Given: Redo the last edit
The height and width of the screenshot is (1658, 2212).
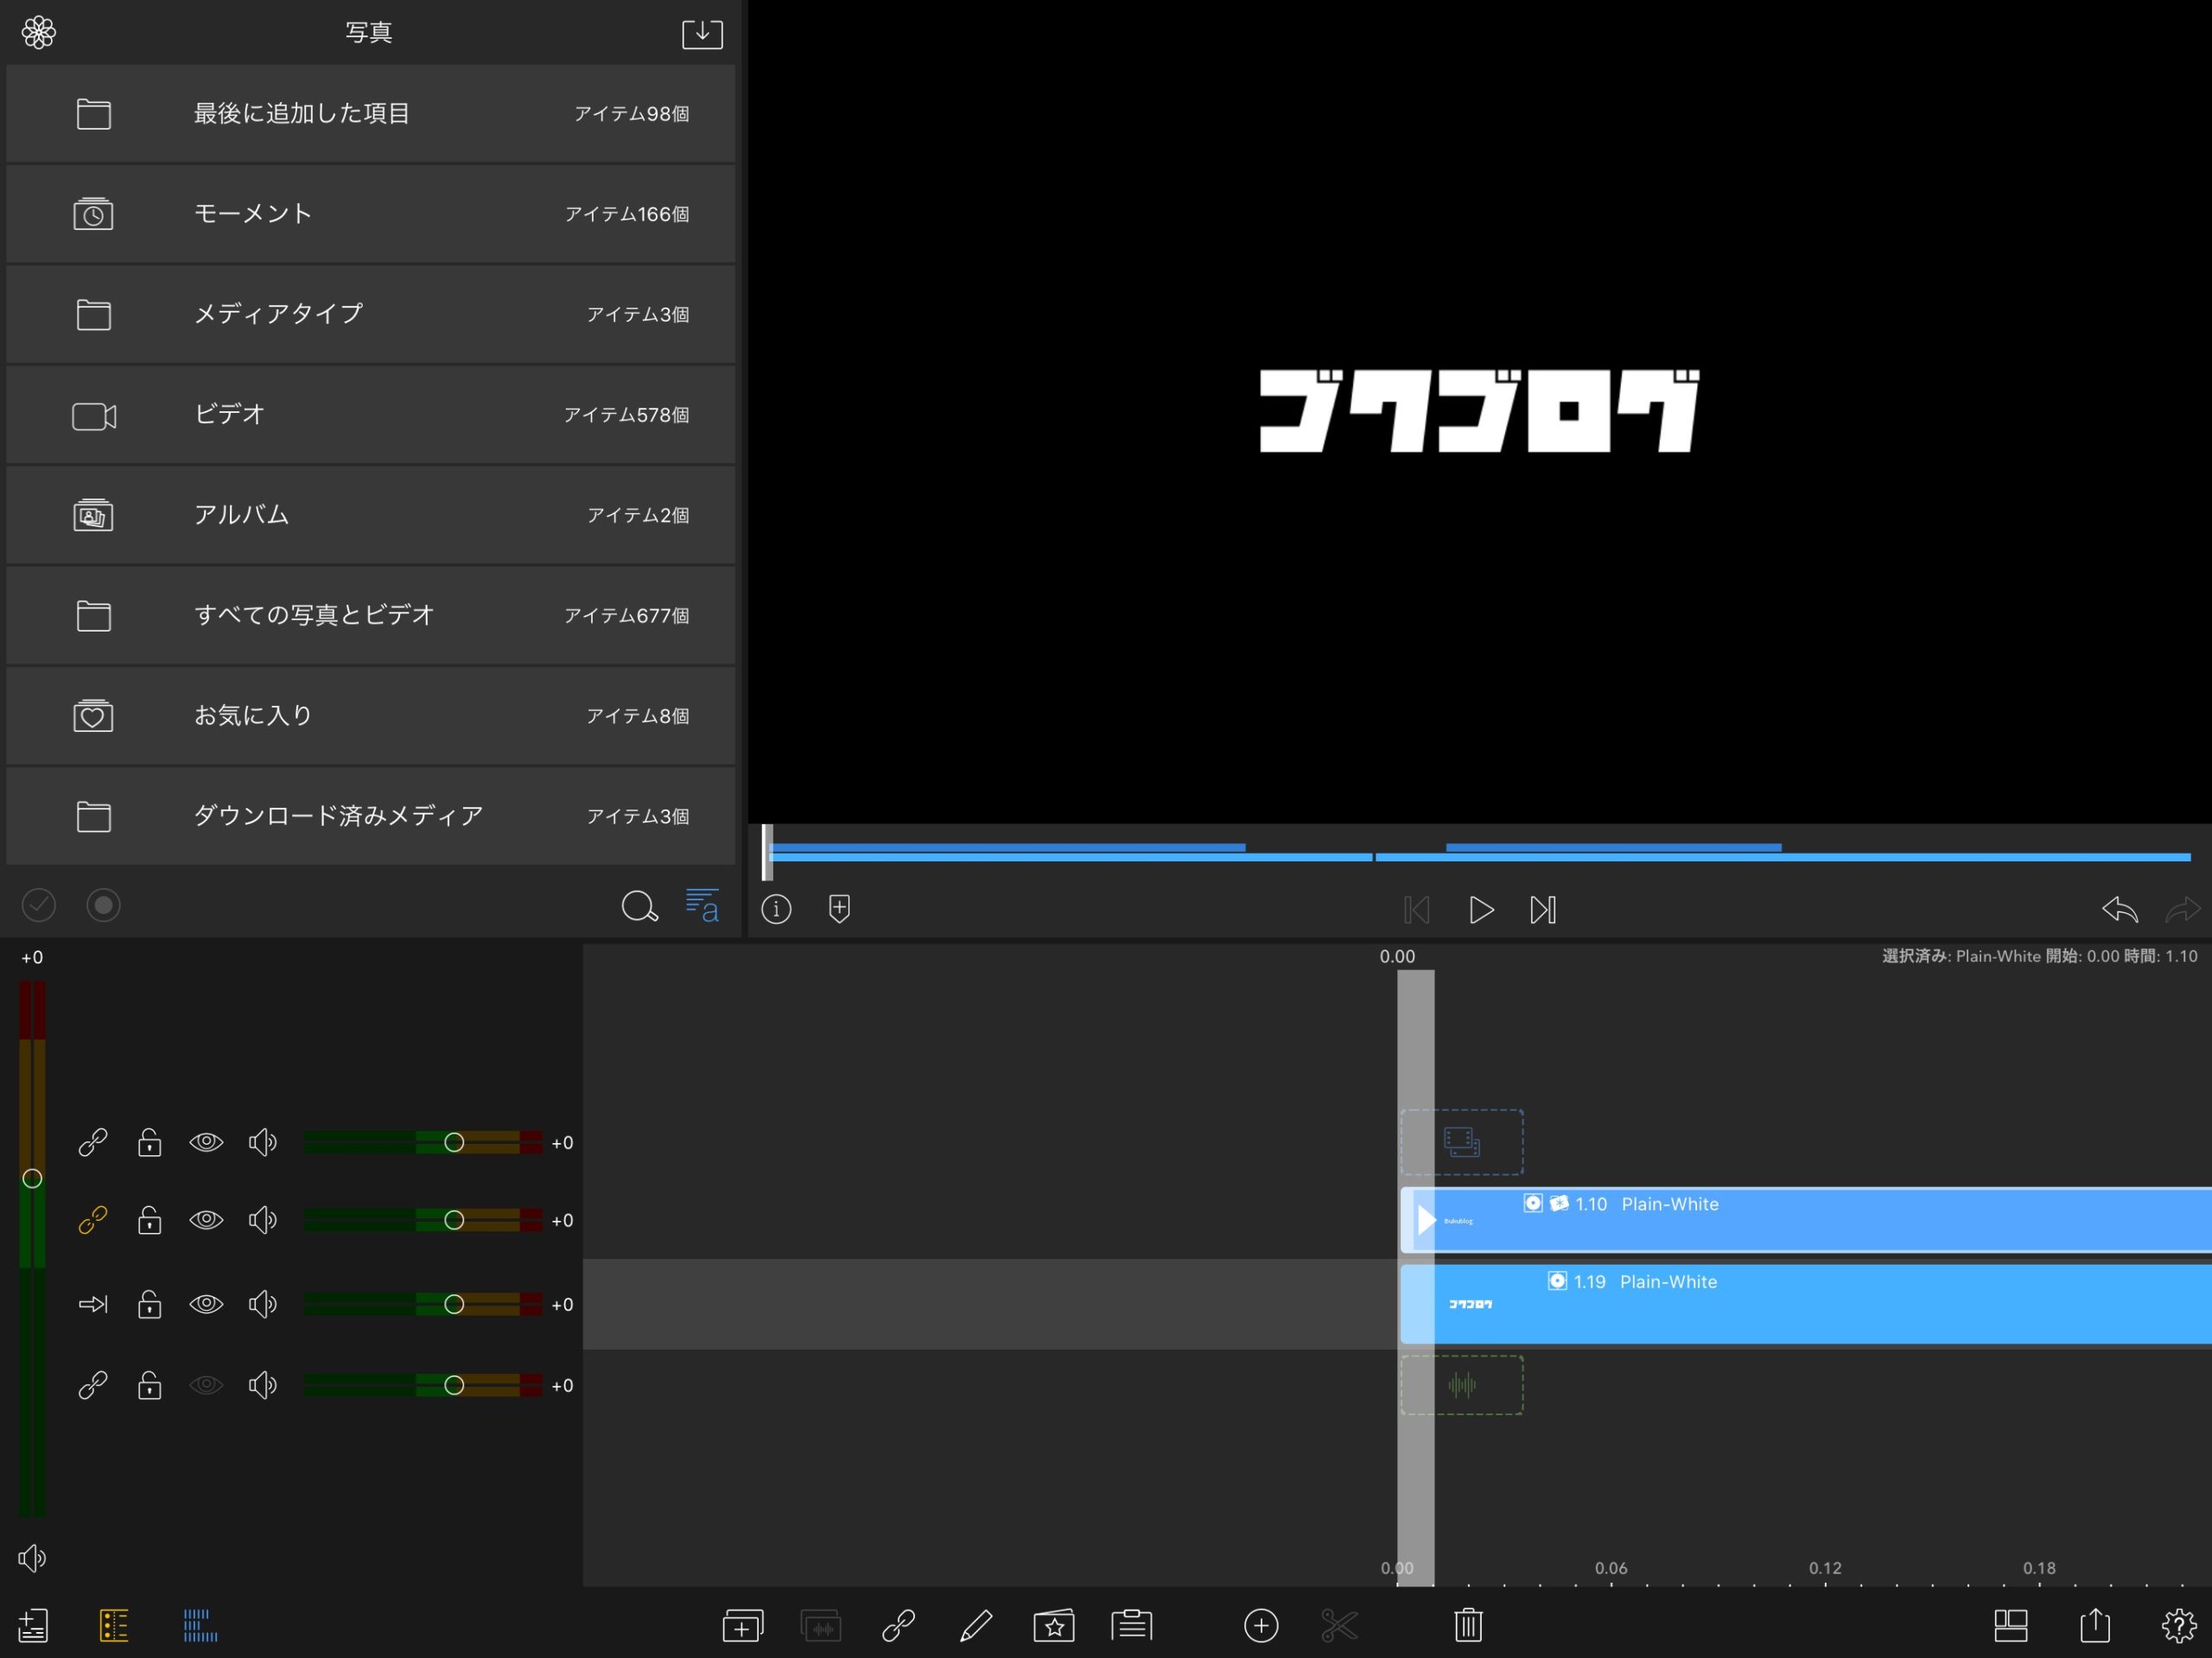Looking at the screenshot, I should (x=2182, y=909).
